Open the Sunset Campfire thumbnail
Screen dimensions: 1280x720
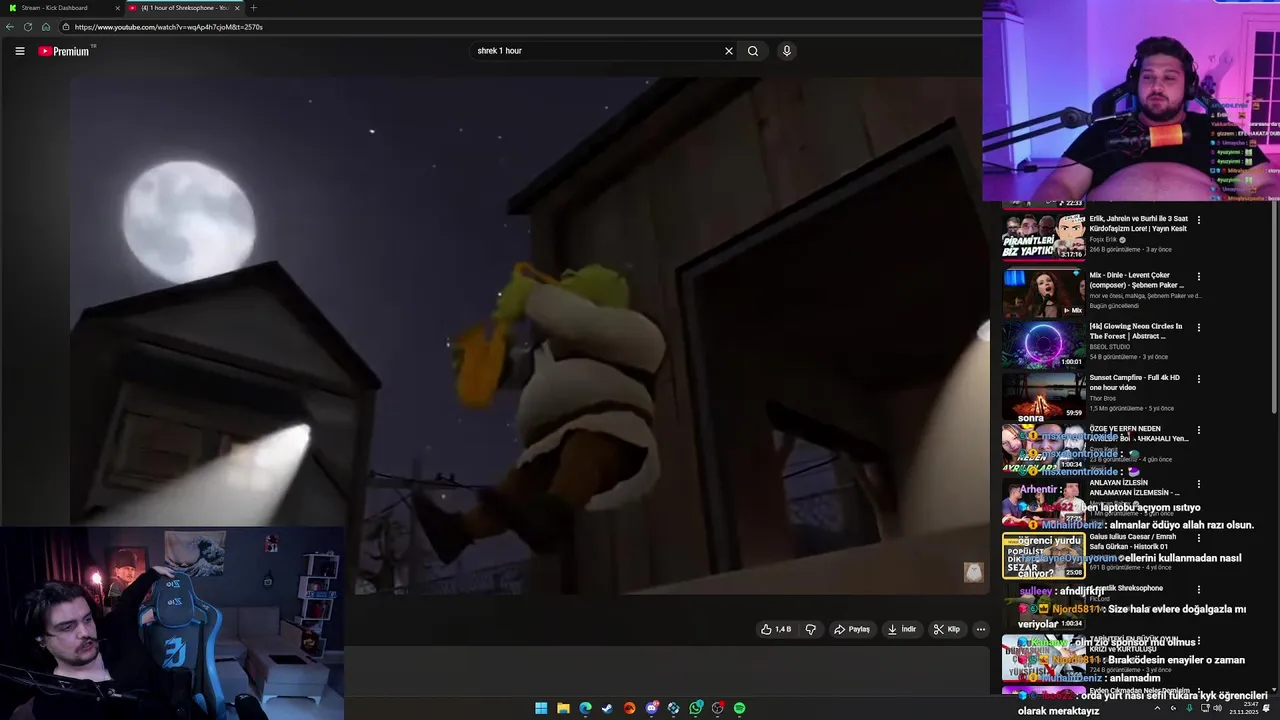tap(1043, 395)
